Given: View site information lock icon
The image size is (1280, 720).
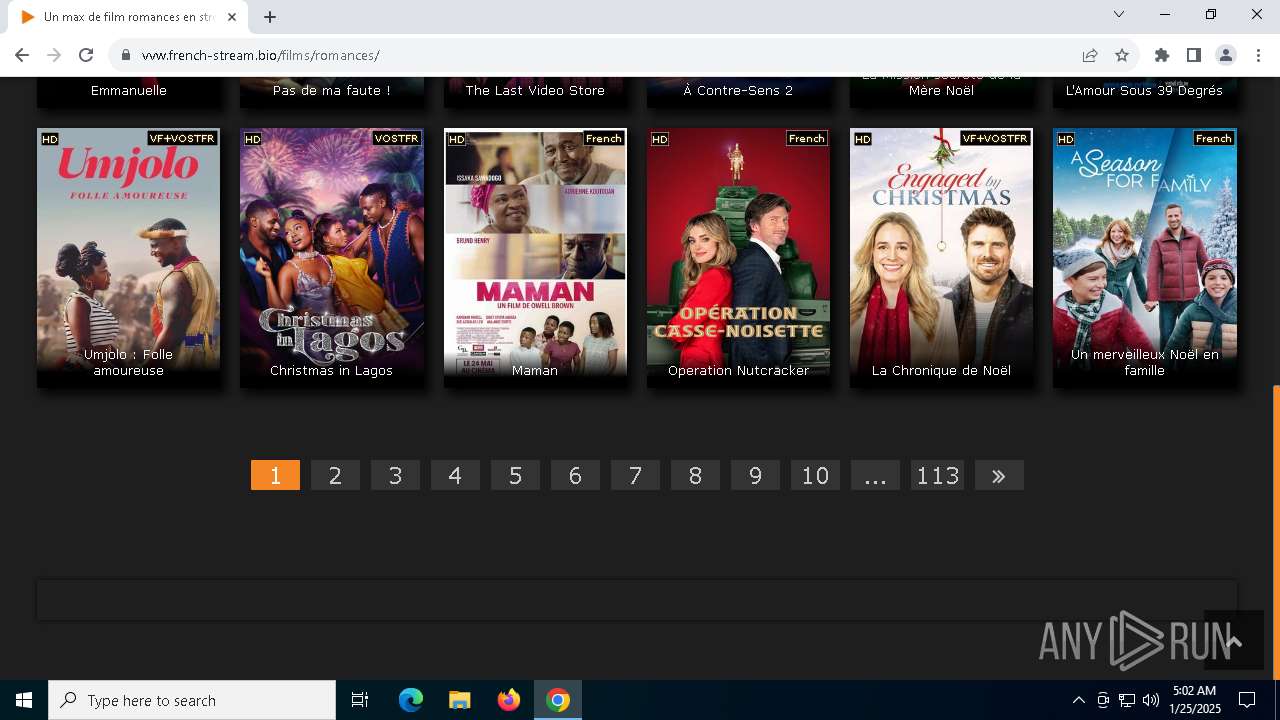Looking at the screenshot, I should (x=126, y=55).
